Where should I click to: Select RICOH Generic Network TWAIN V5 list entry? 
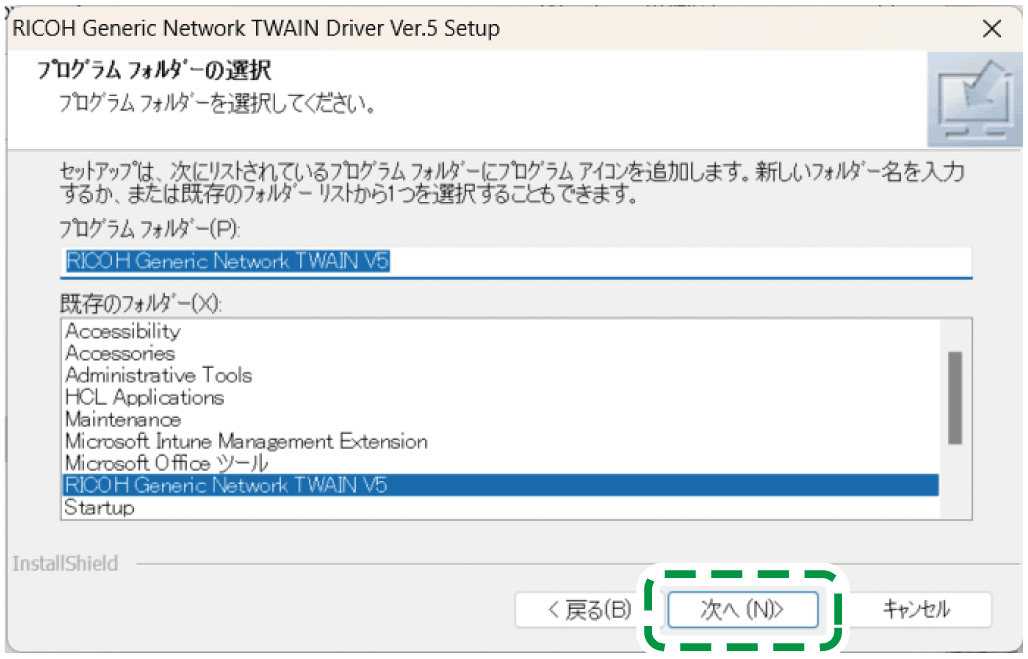[226, 485]
